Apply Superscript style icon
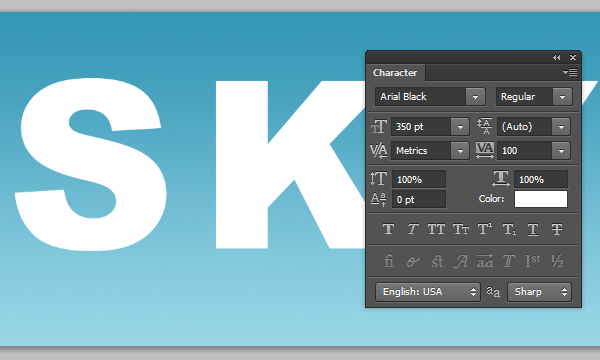The height and width of the screenshot is (360, 600). pyautogui.click(x=485, y=229)
